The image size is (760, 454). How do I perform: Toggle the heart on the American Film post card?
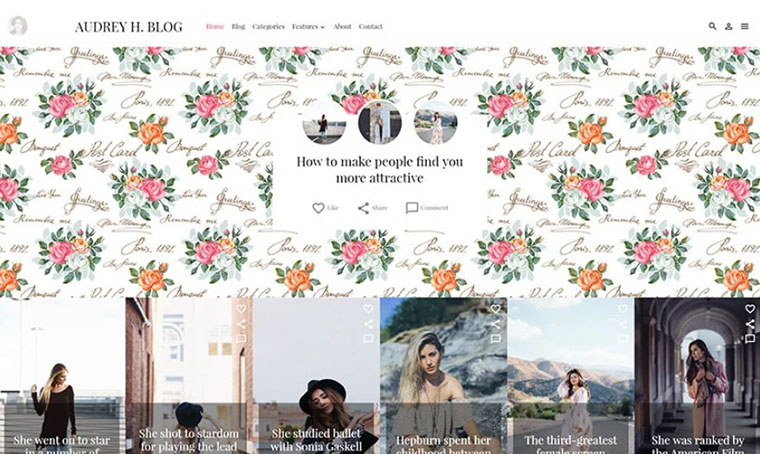[x=750, y=309]
